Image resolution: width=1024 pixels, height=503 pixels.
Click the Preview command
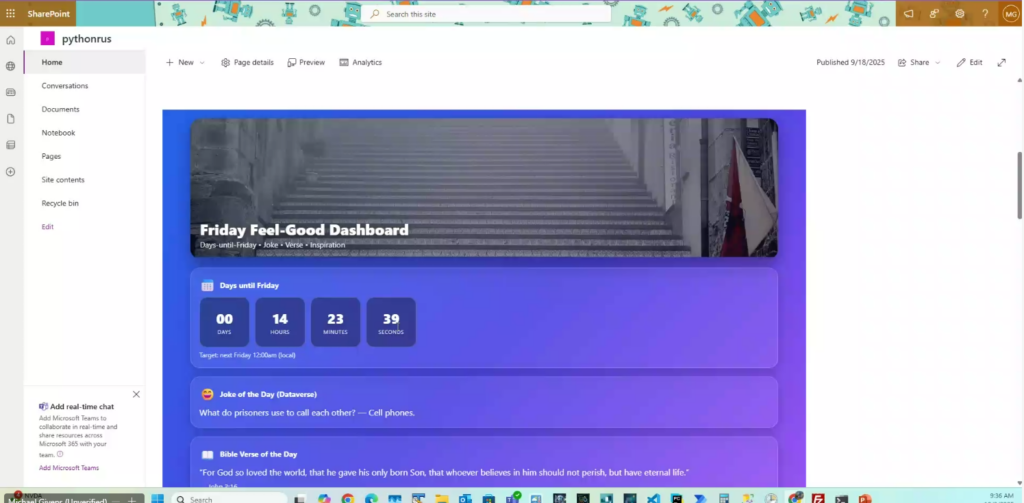306,62
